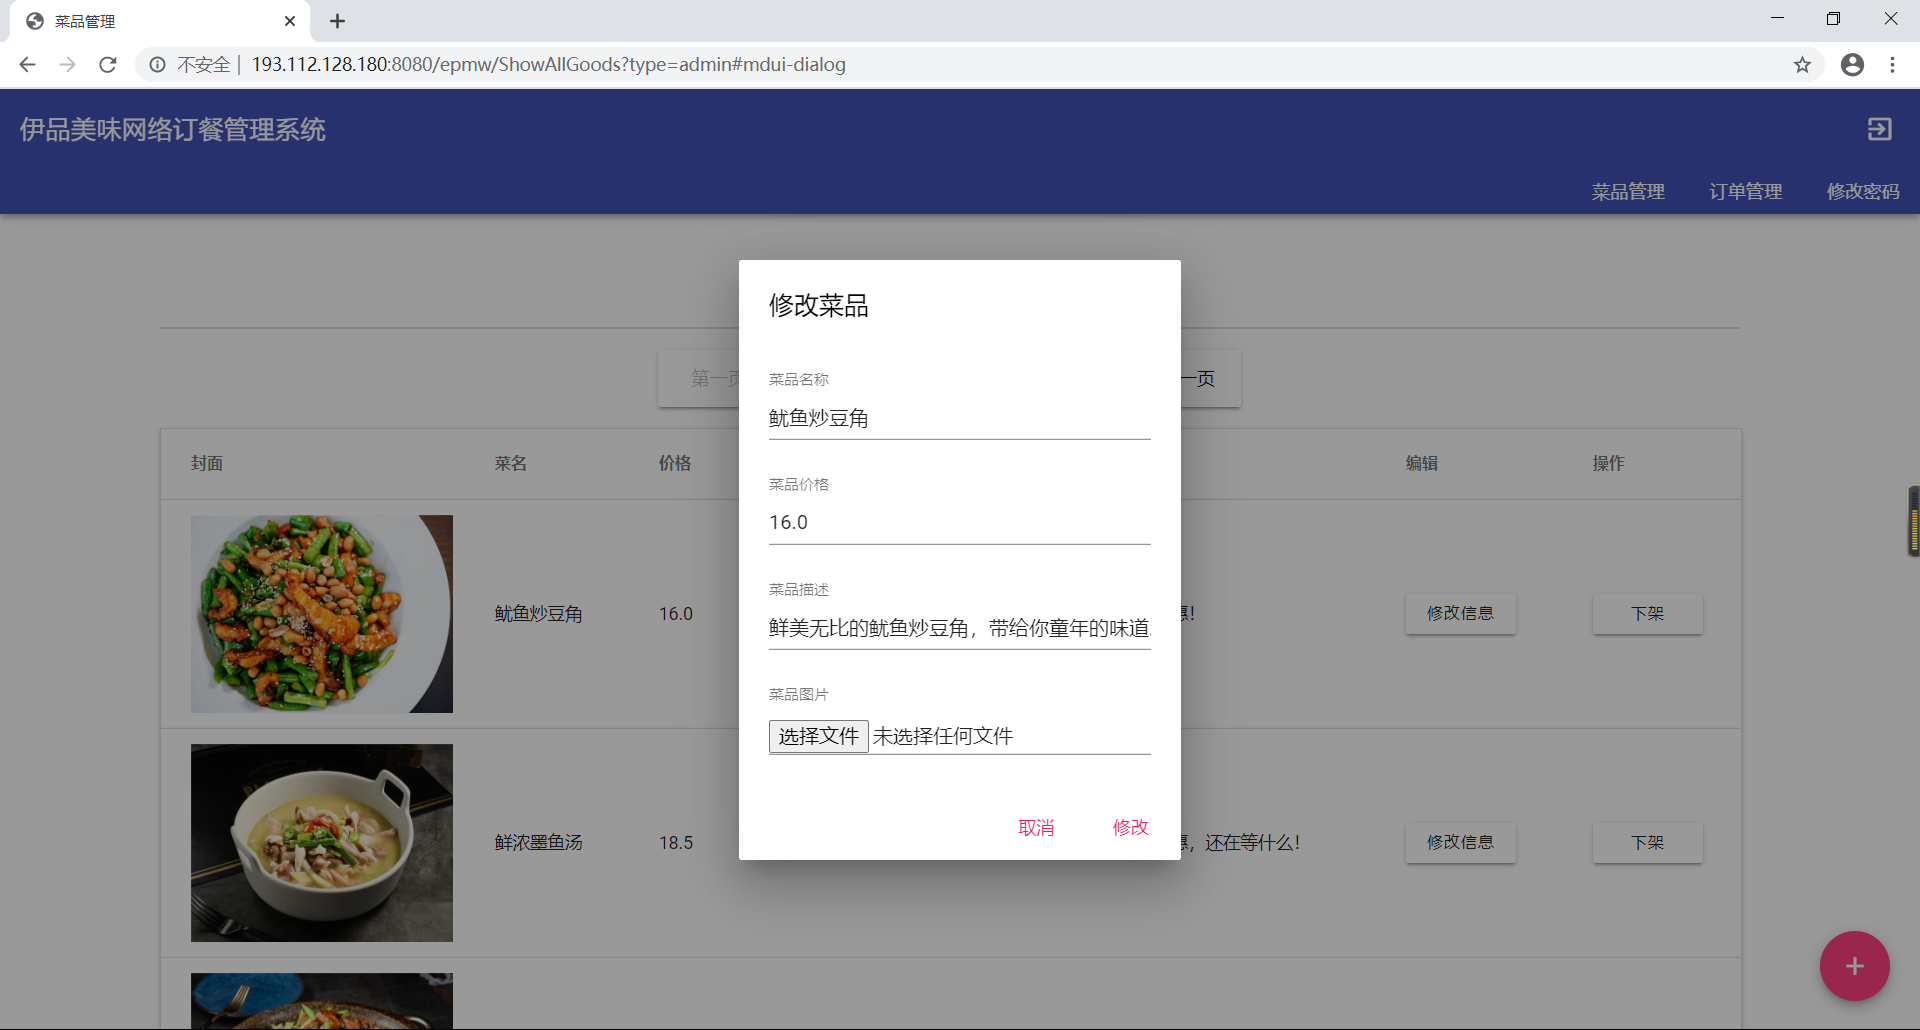Confirm the edit with 修改 button
The image size is (1920, 1030).
(x=1131, y=827)
